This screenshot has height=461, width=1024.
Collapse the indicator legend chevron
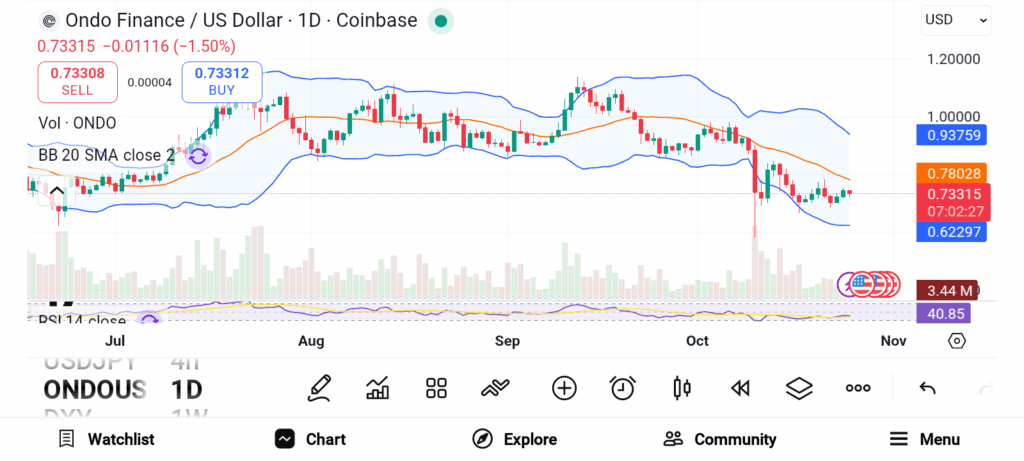point(57,191)
